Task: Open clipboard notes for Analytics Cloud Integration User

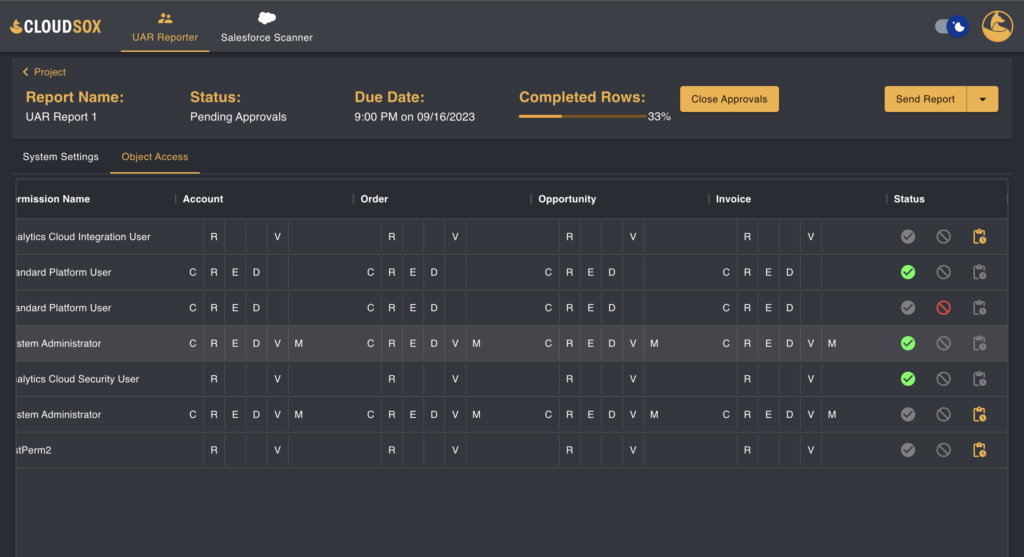Action: coord(979,236)
